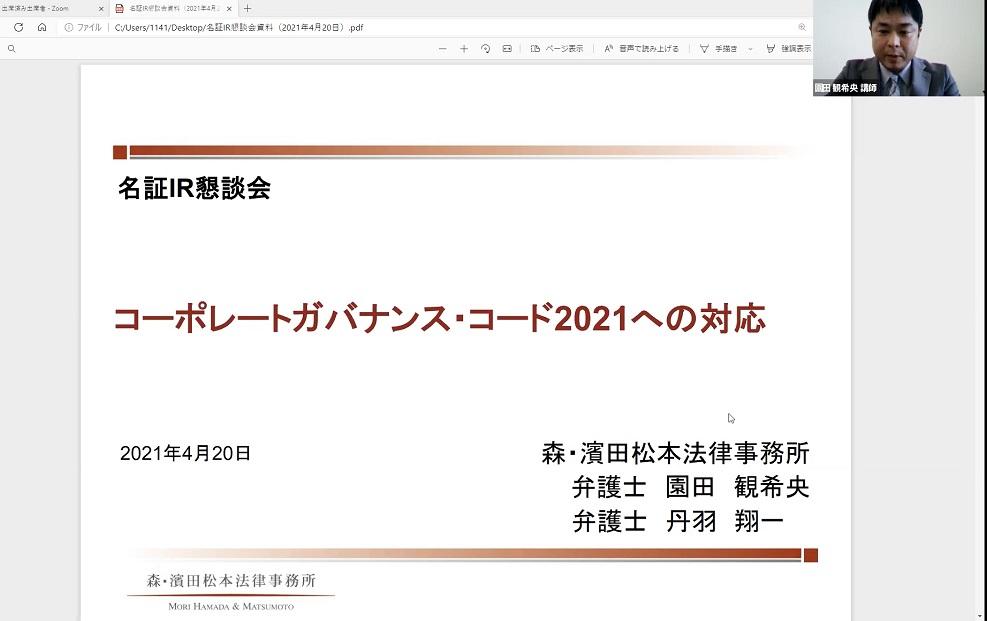
Task: Go to the browser home page
Action: coord(42,27)
